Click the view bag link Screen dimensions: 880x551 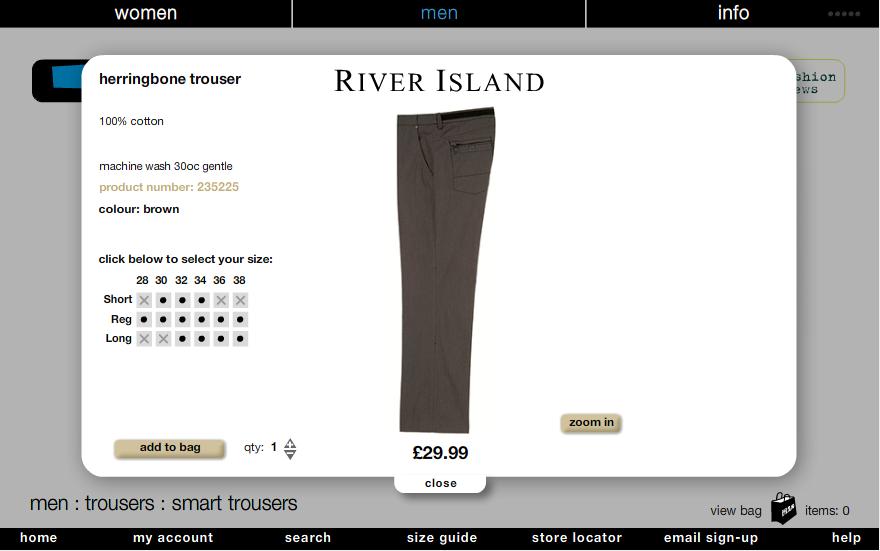[x=736, y=511]
